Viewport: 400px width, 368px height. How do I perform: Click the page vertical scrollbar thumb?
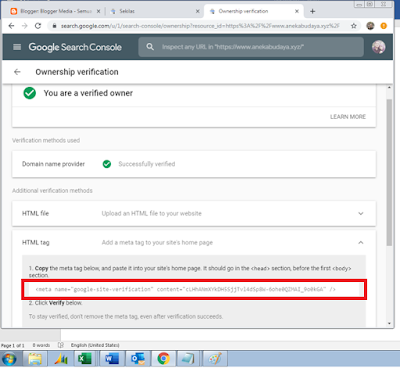tap(389, 172)
